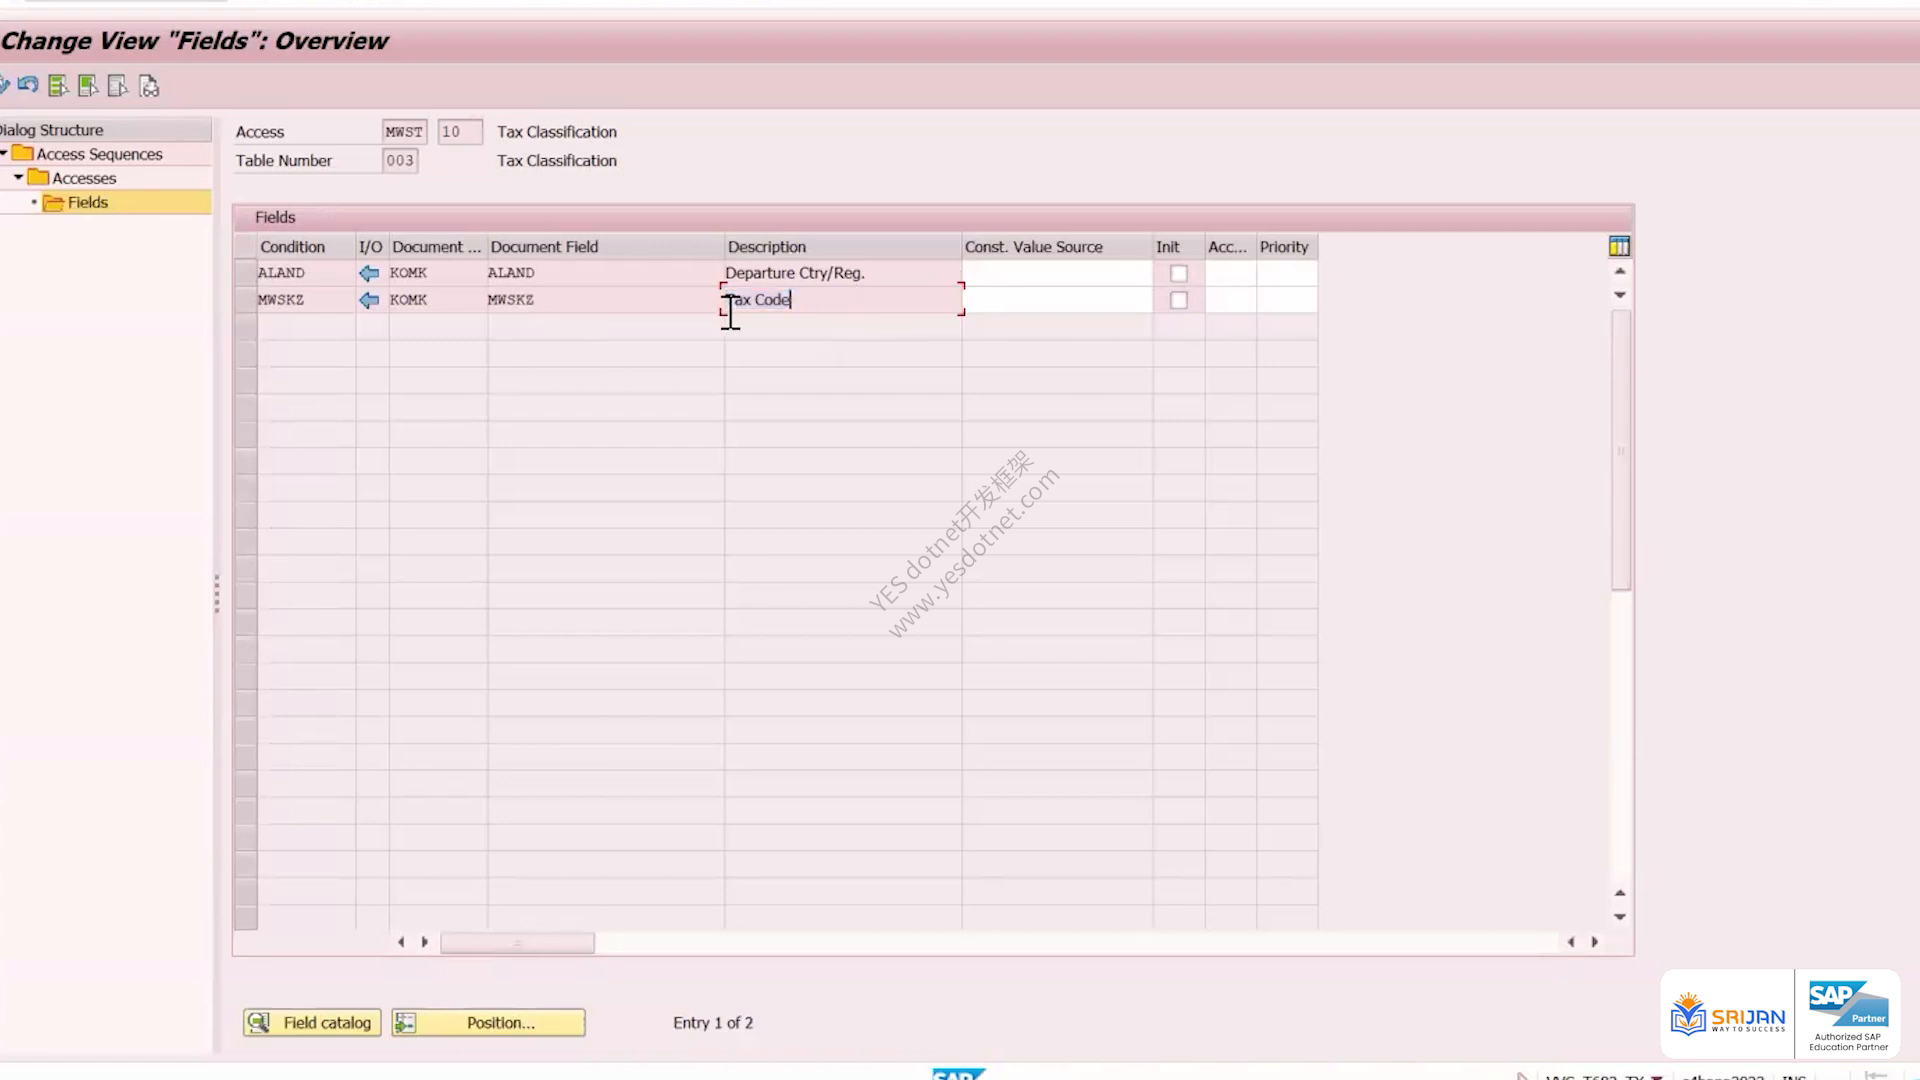The image size is (1920, 1080).
Task: Click the Const. Value Source field for ALAND
Action: click(1057, 273)
